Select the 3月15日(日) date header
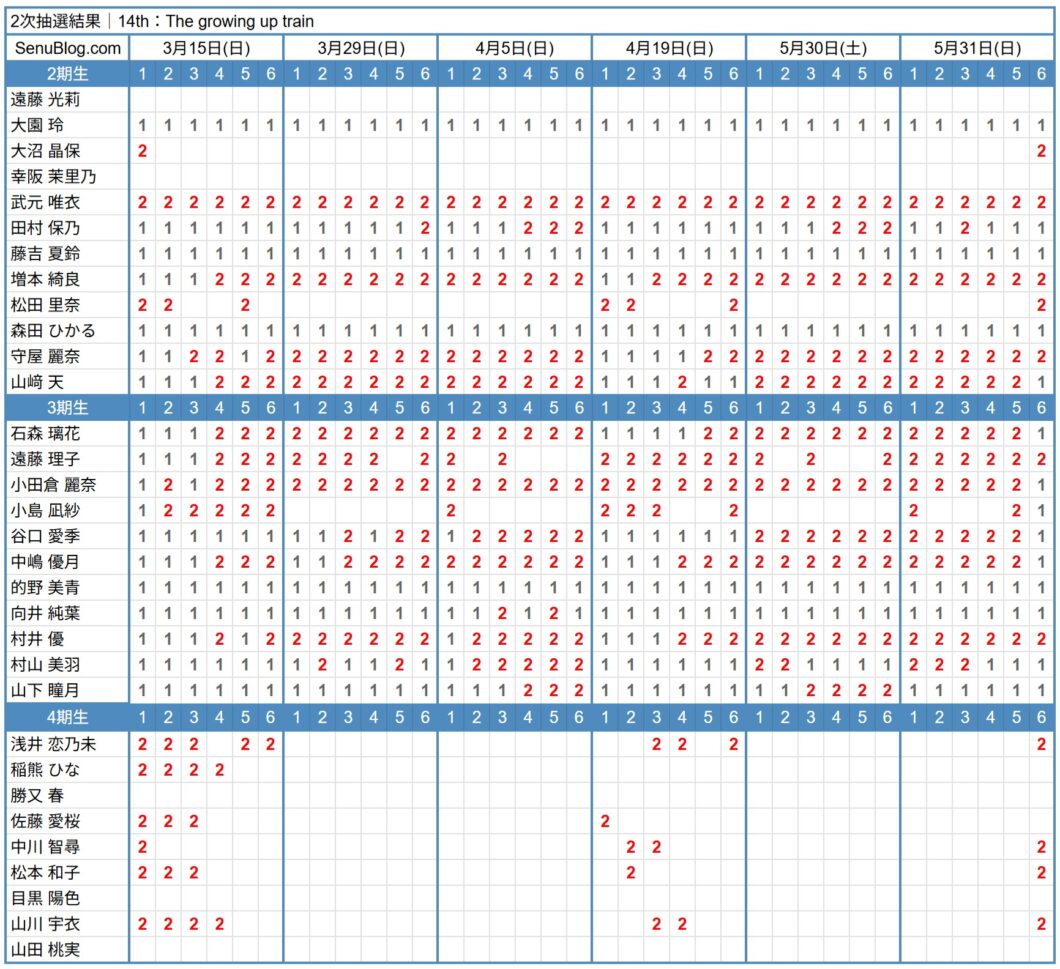The height and width of the screenshot is (969, 1060). [x=207, y=48]
